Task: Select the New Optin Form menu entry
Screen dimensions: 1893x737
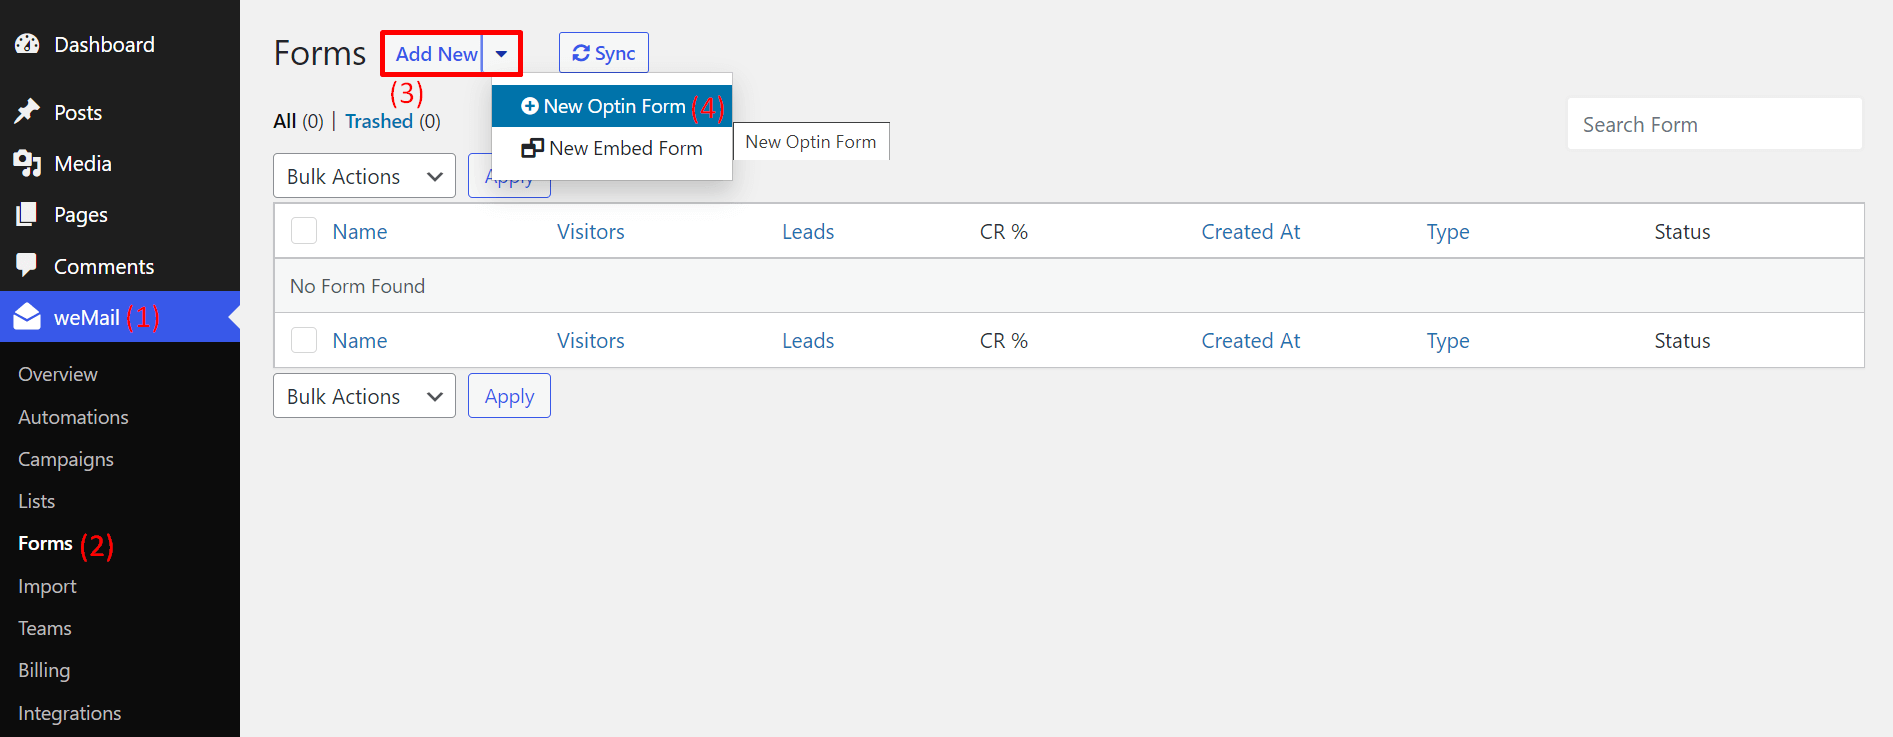Action: pos(612,106)
